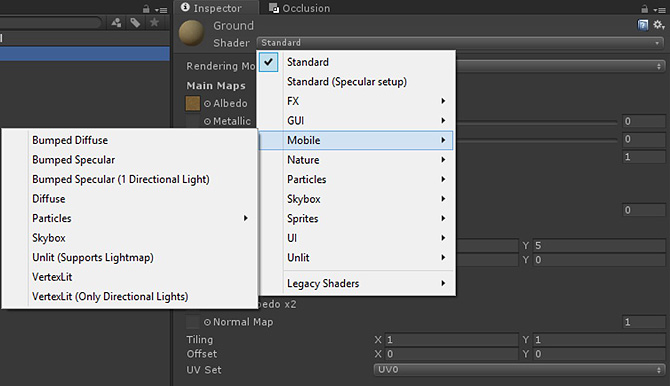Screen dimensions: 670x386
Task: Select Bumped Specular (1 Directional Light)
Action: pyautogui.click(x=130, y=180)
